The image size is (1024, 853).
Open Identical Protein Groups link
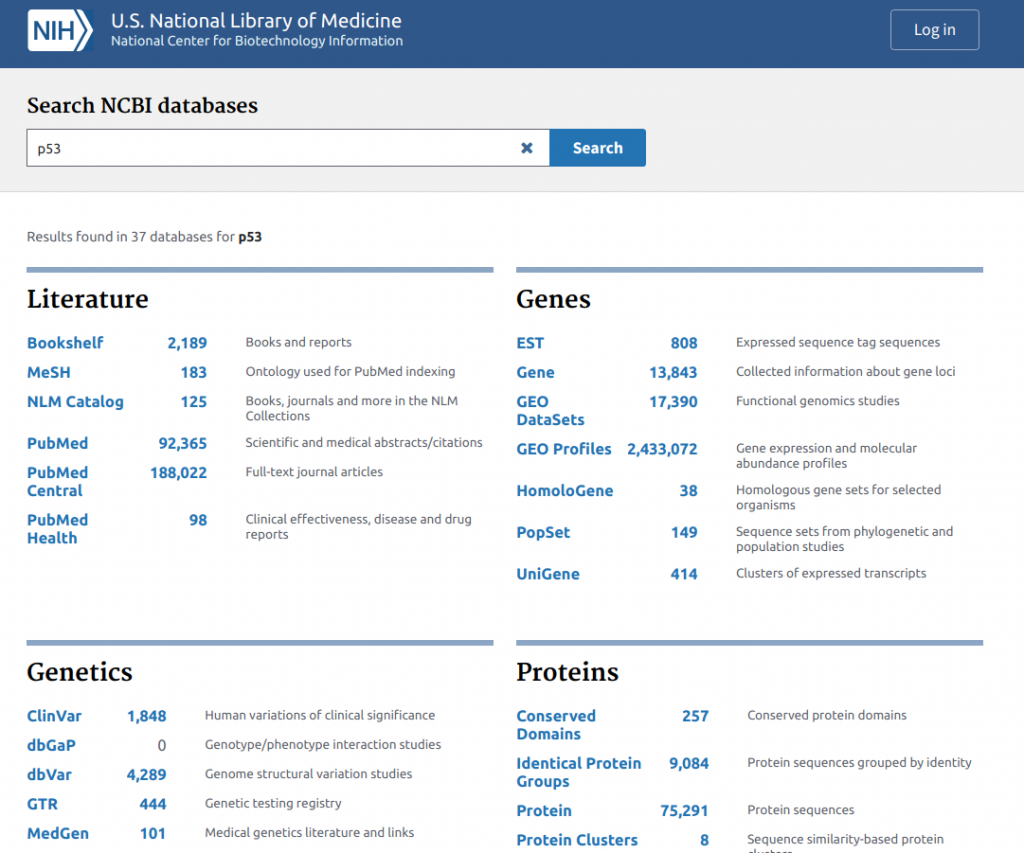579,772
